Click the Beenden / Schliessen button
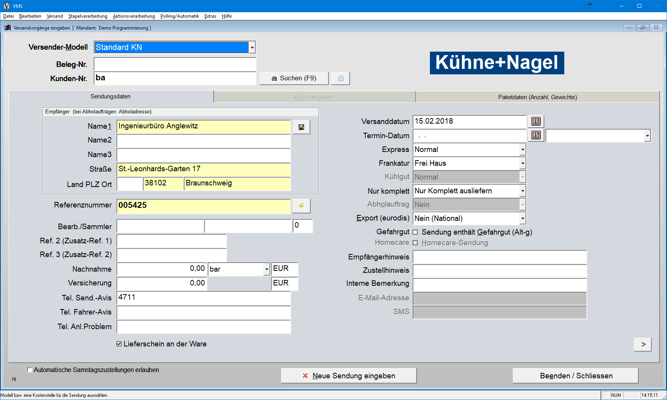This screenshot has height=400, width=667. (576, 376)
